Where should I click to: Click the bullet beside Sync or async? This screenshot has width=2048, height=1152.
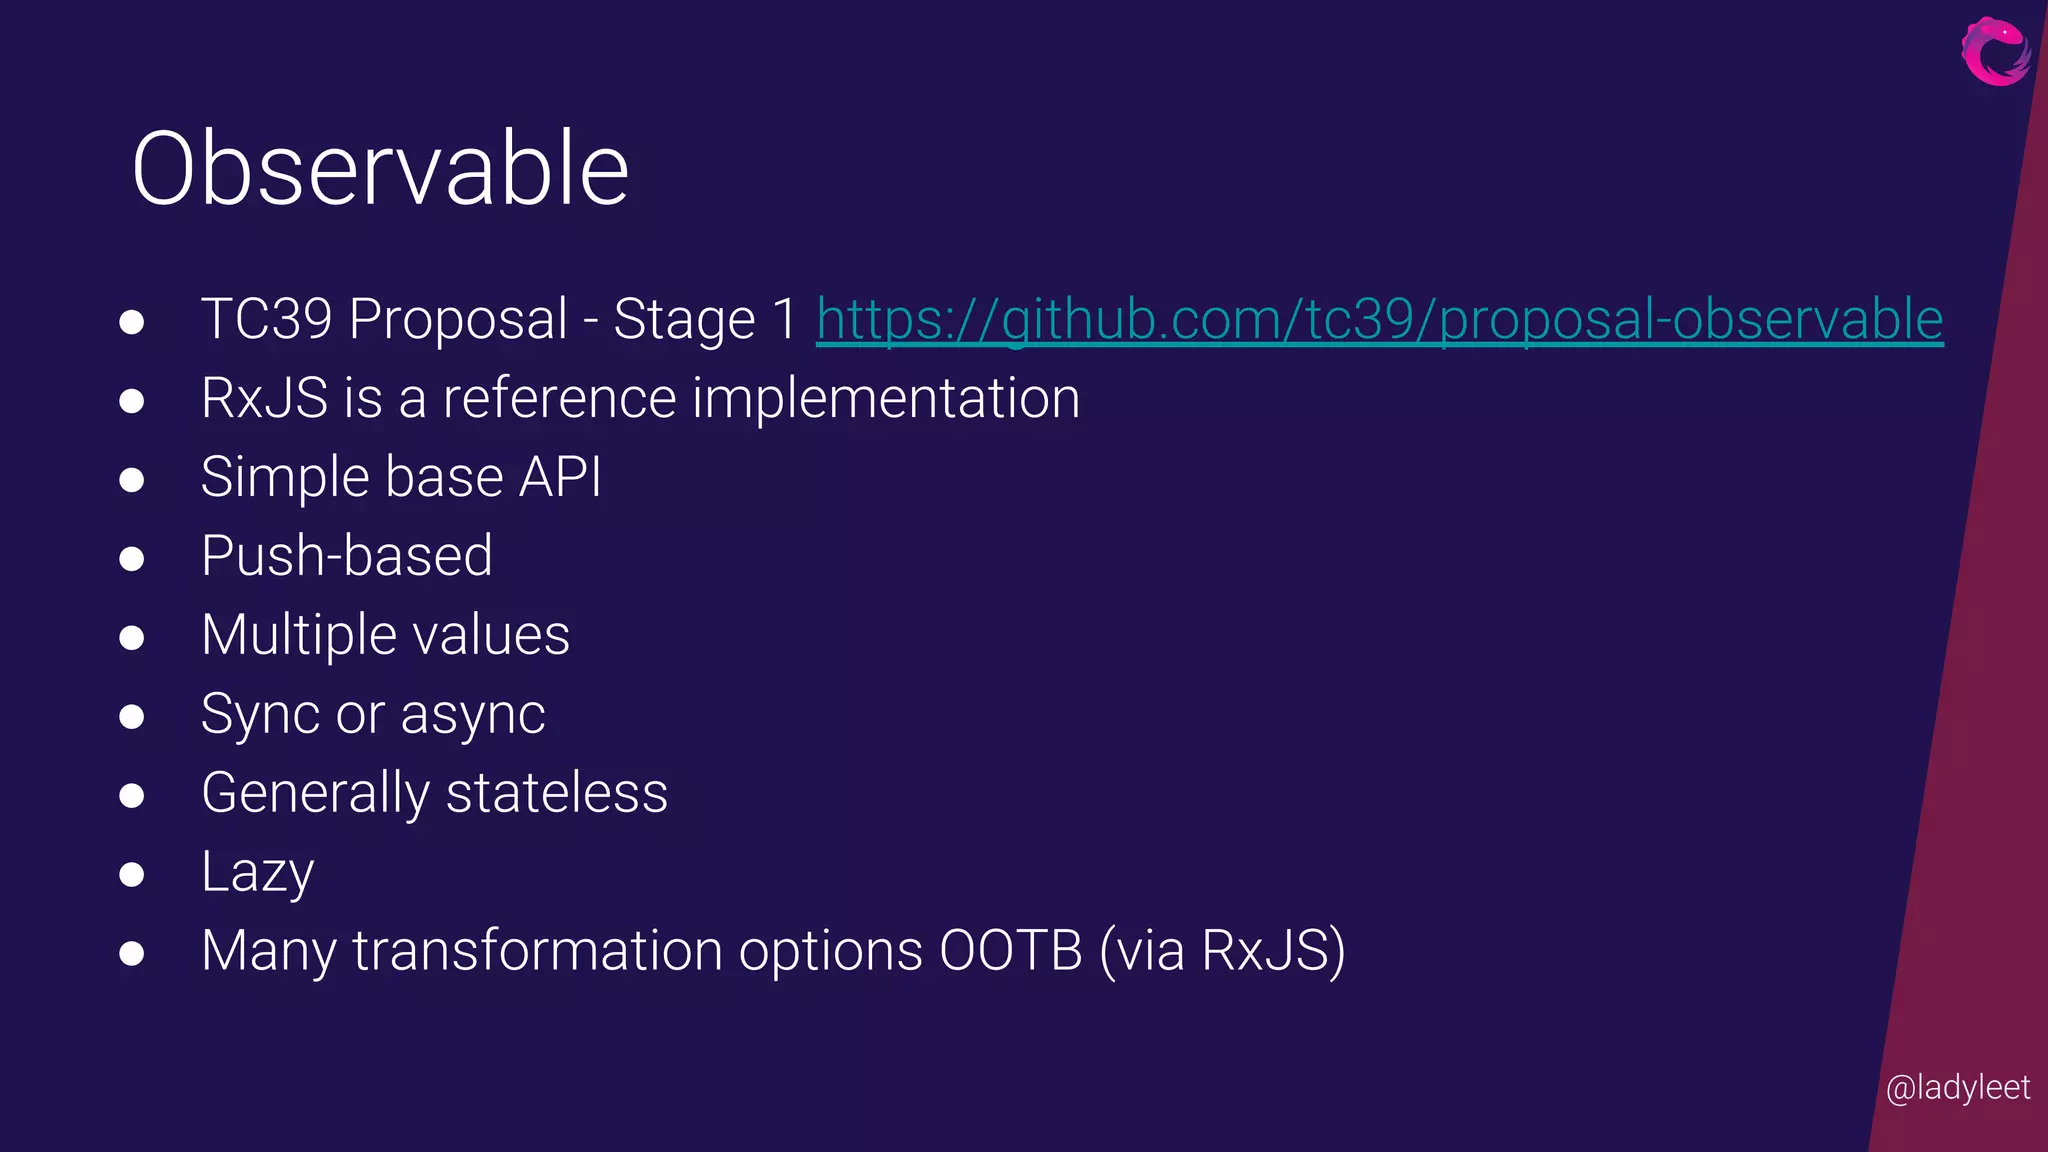(x=131, y=716)
